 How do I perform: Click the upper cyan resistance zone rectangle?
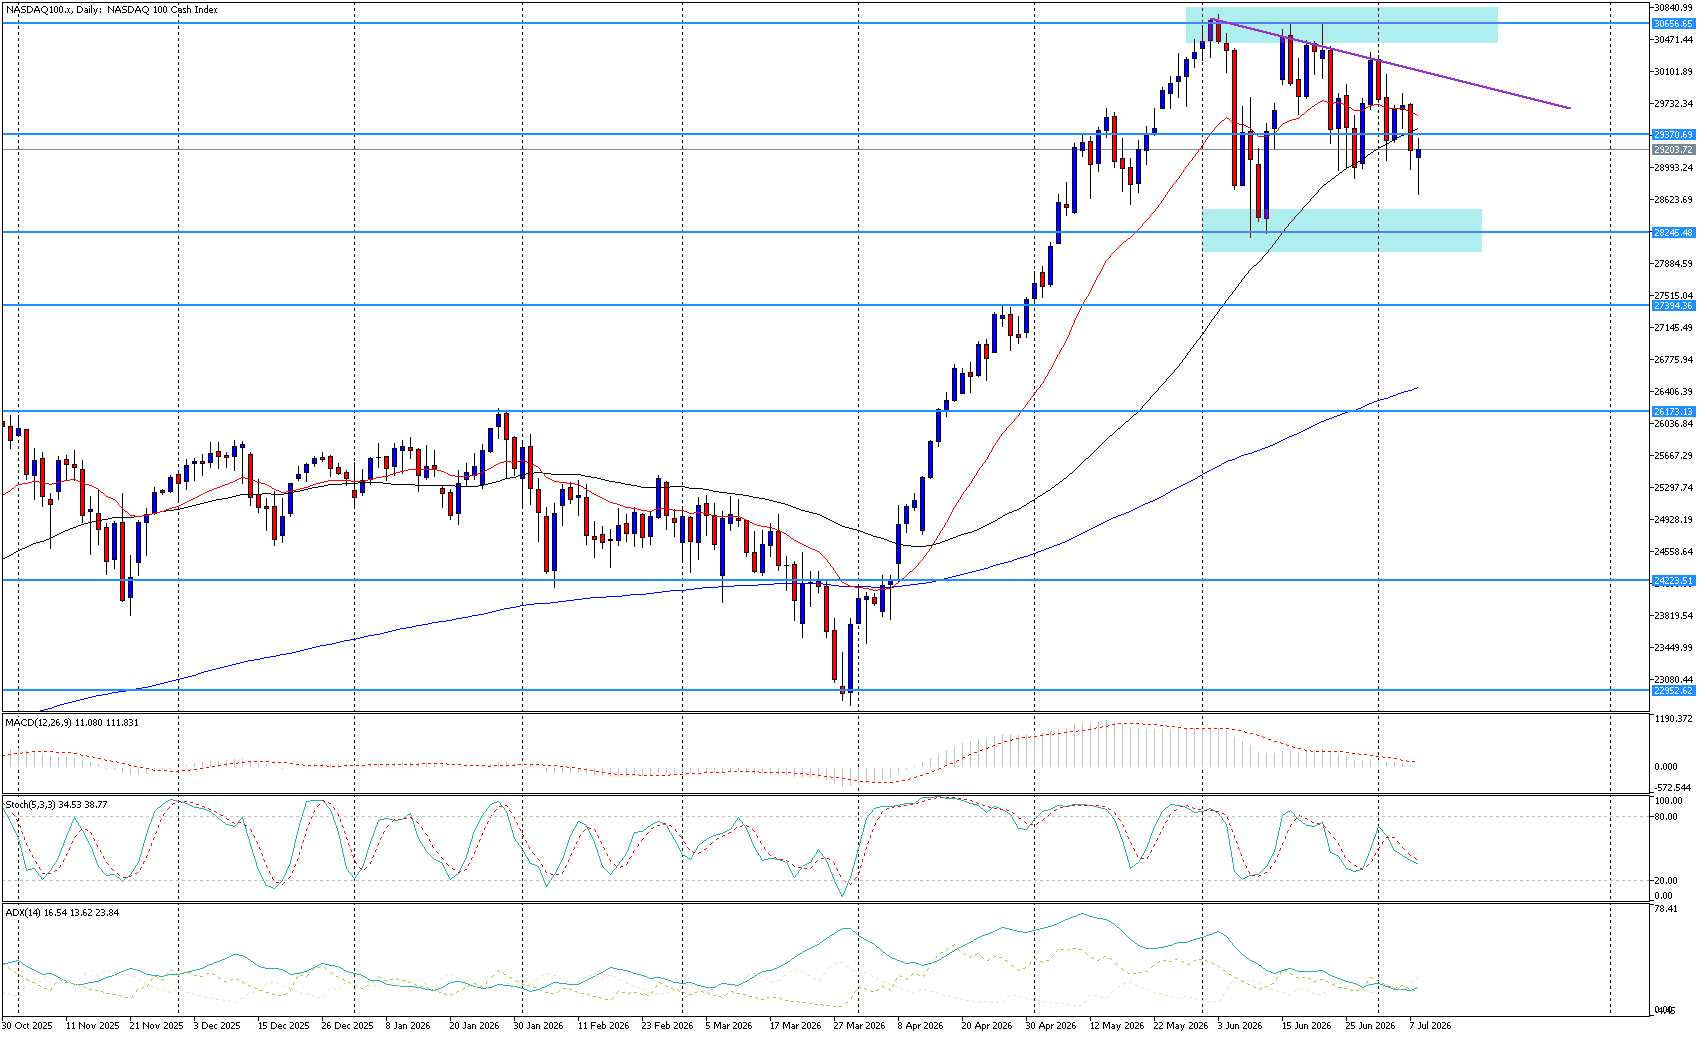1342,25
